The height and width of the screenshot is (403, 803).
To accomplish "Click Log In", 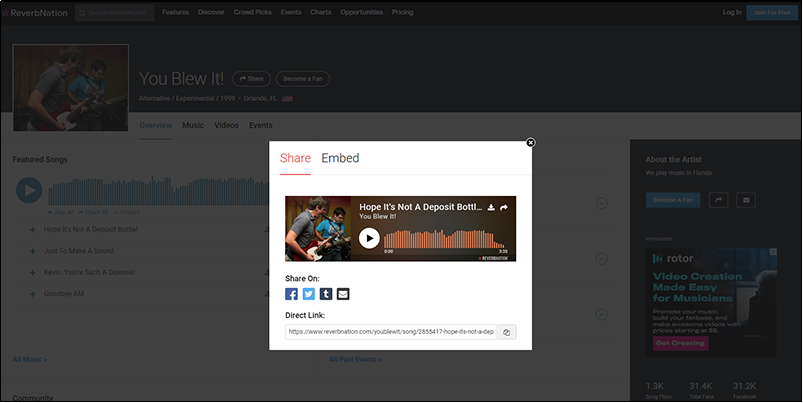I will click(x=732, y=12).
